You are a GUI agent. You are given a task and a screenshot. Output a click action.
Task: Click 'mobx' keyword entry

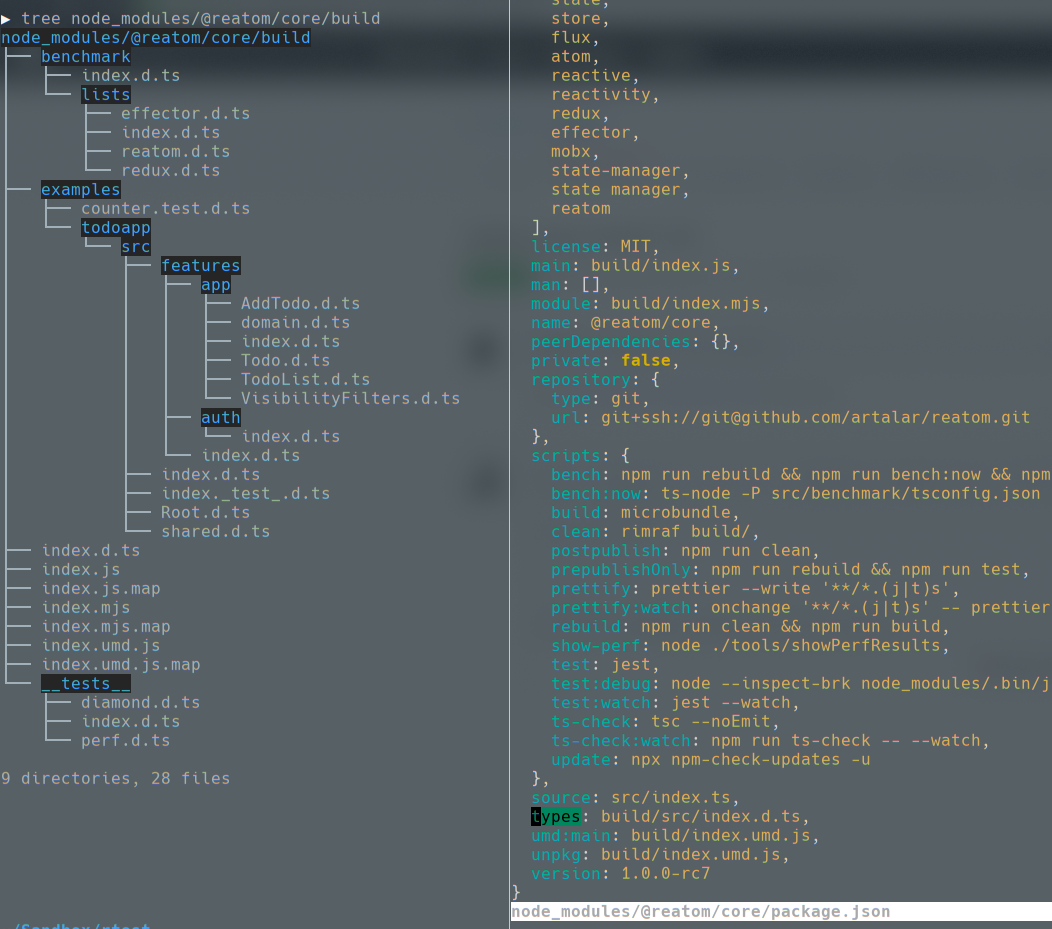(570, 152)
